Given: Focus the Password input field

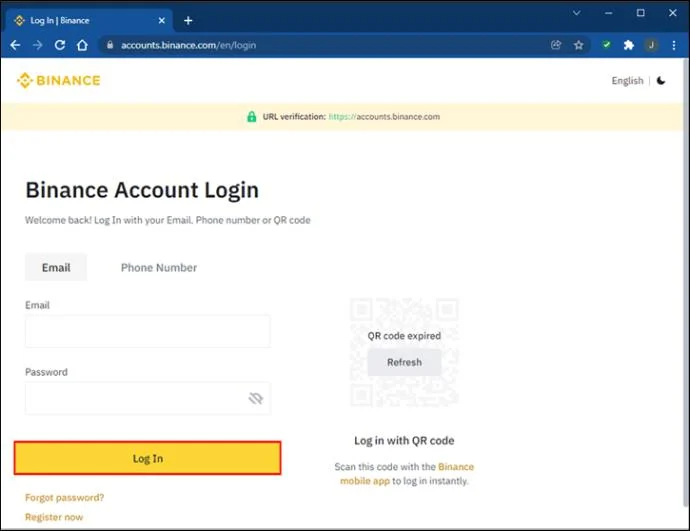Looking at the screenshot, I should tap(148, 398).
